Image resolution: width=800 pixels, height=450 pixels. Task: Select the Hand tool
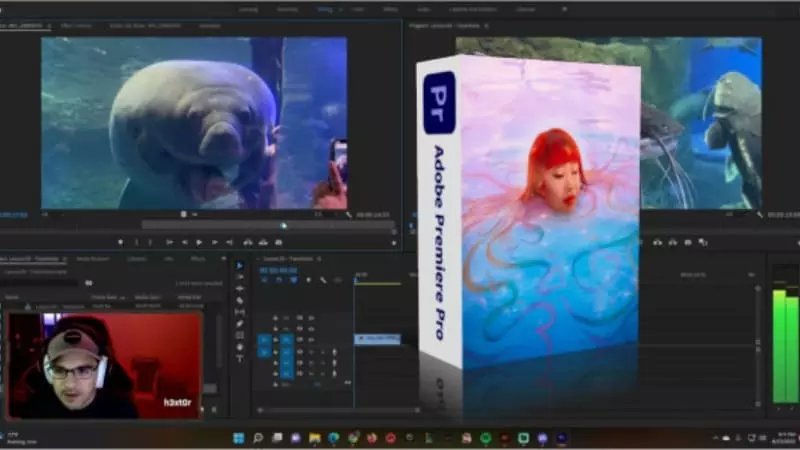tap(240, 347)
